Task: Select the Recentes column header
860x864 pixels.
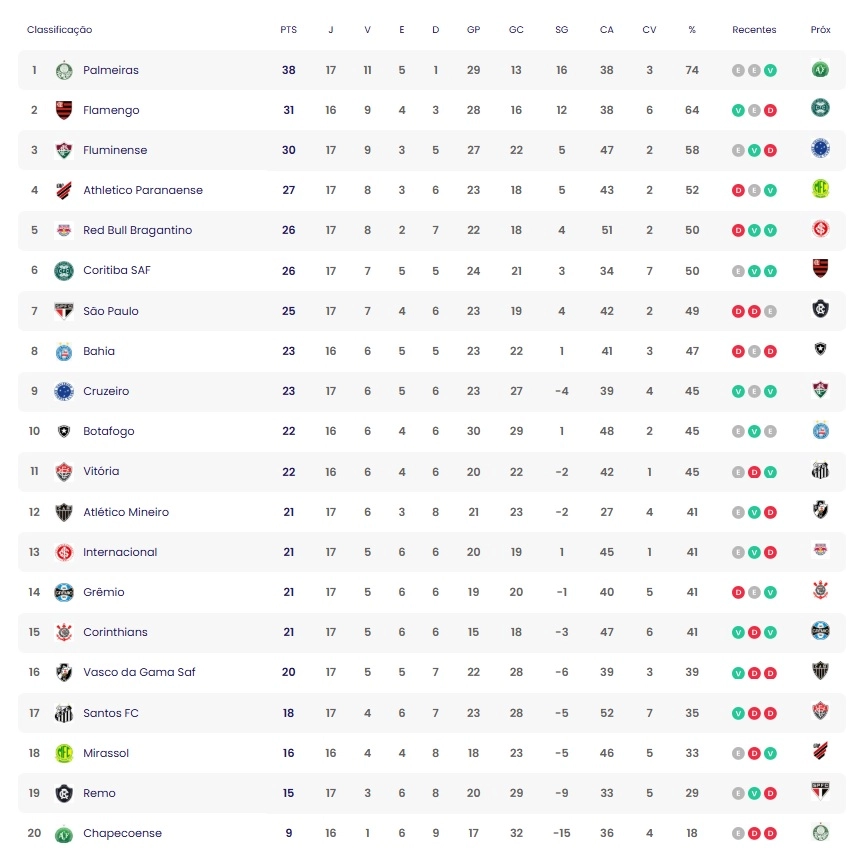Action: pos(754,30)
